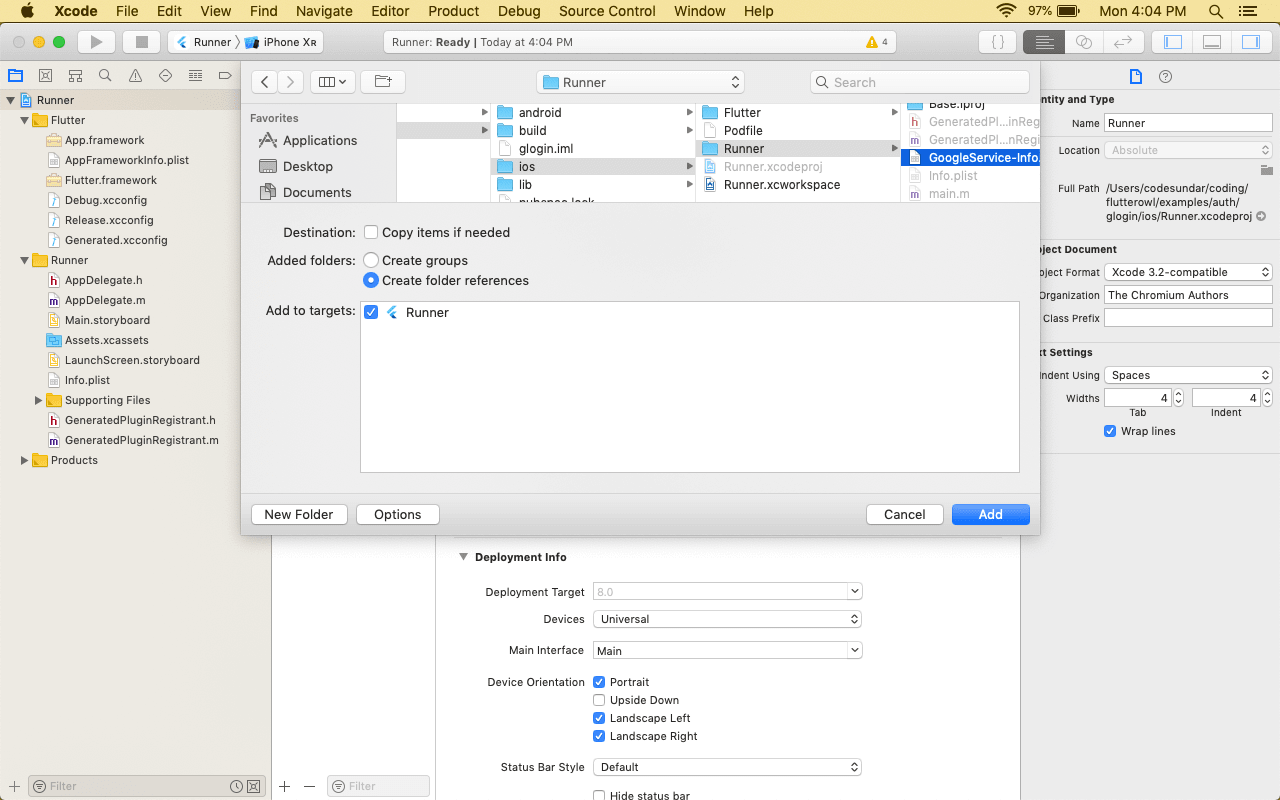Open the Indent Using Spaces dropdown
Screen dimensions: 1280x800
pyautogui.click(x=1188, y=375)
